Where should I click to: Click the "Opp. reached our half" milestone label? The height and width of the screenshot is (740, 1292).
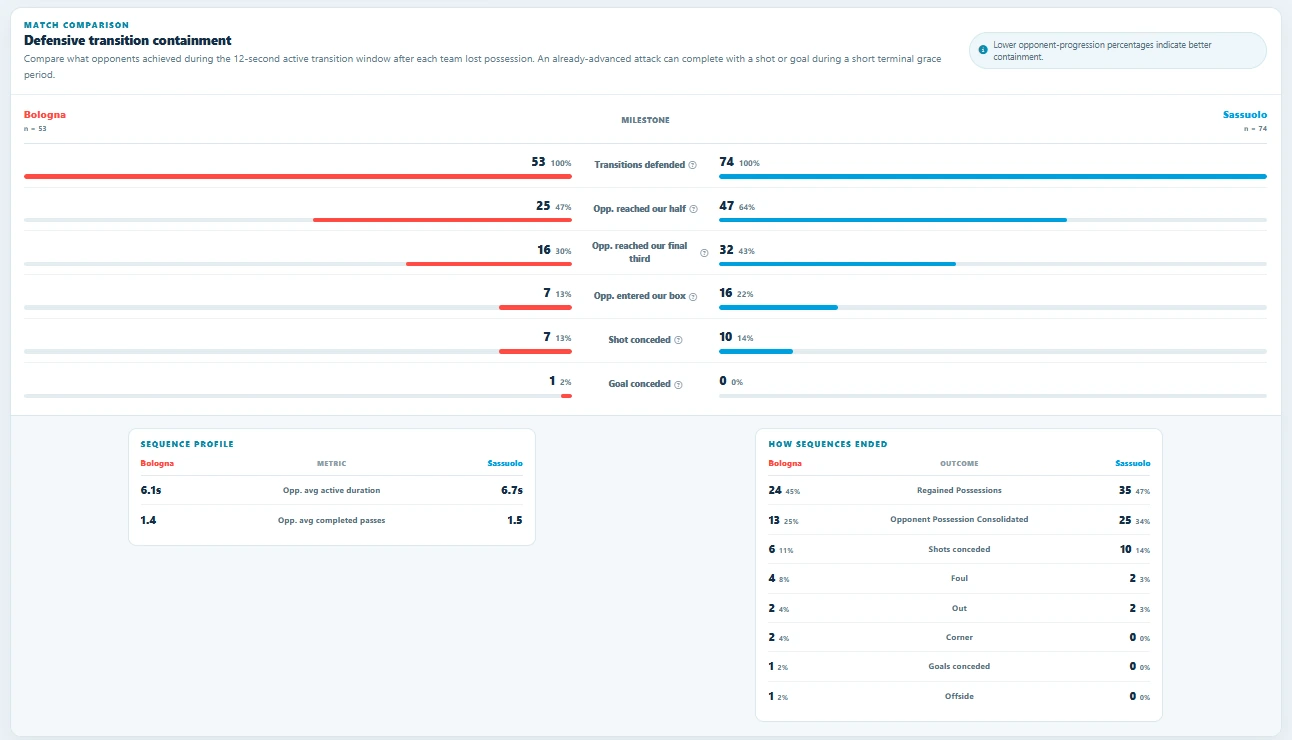point(640,208)
